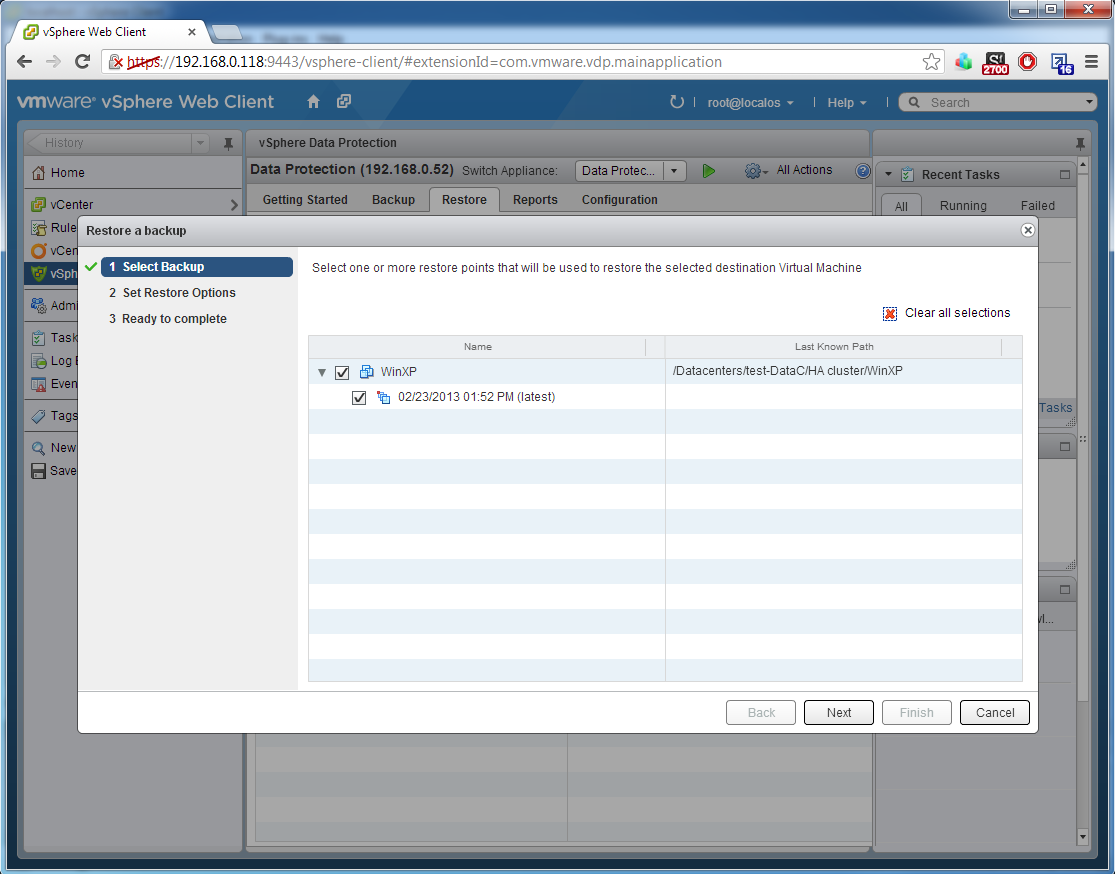Image resolution: width=1115 pixels, height=874 pixels.
Task: Open the Chrome menu icon
Action: coord(1092,62)
